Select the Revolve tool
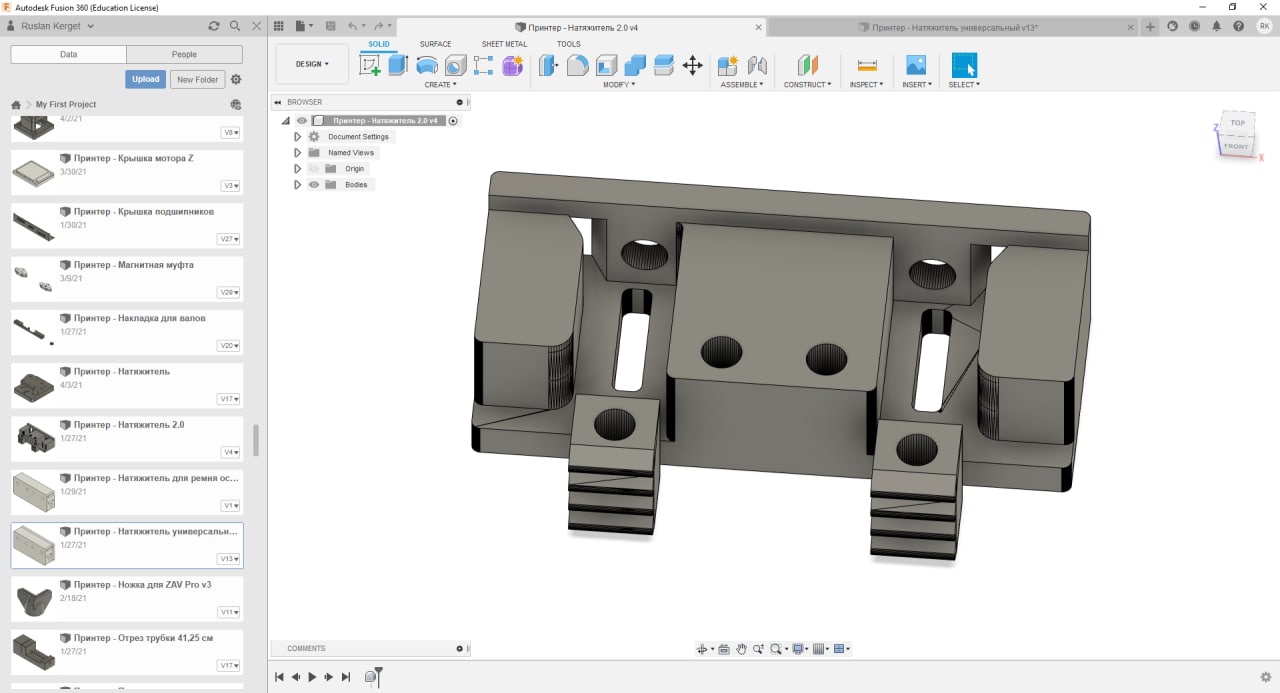The width and height of the screenshot is (1280, 693). pyautogui.click(x=427, y=66)
